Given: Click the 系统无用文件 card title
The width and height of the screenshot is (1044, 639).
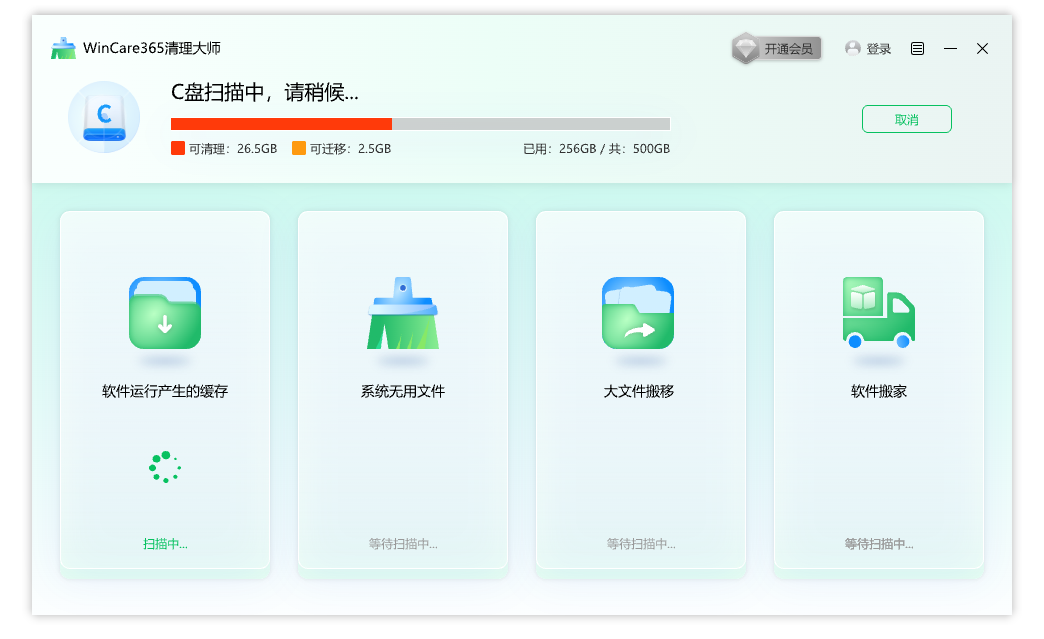Looking at the screenshot, I should click(402, 391).
